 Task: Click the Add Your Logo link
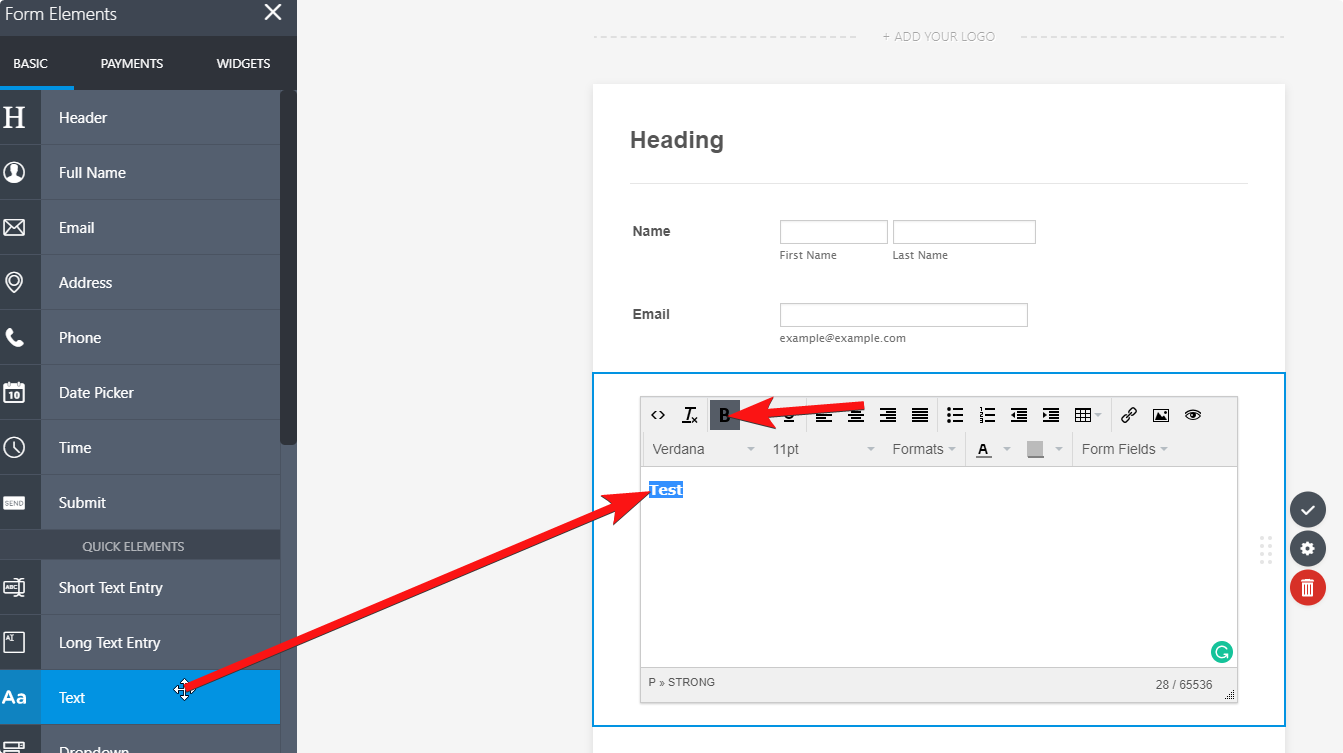click(x=938, y=37)
